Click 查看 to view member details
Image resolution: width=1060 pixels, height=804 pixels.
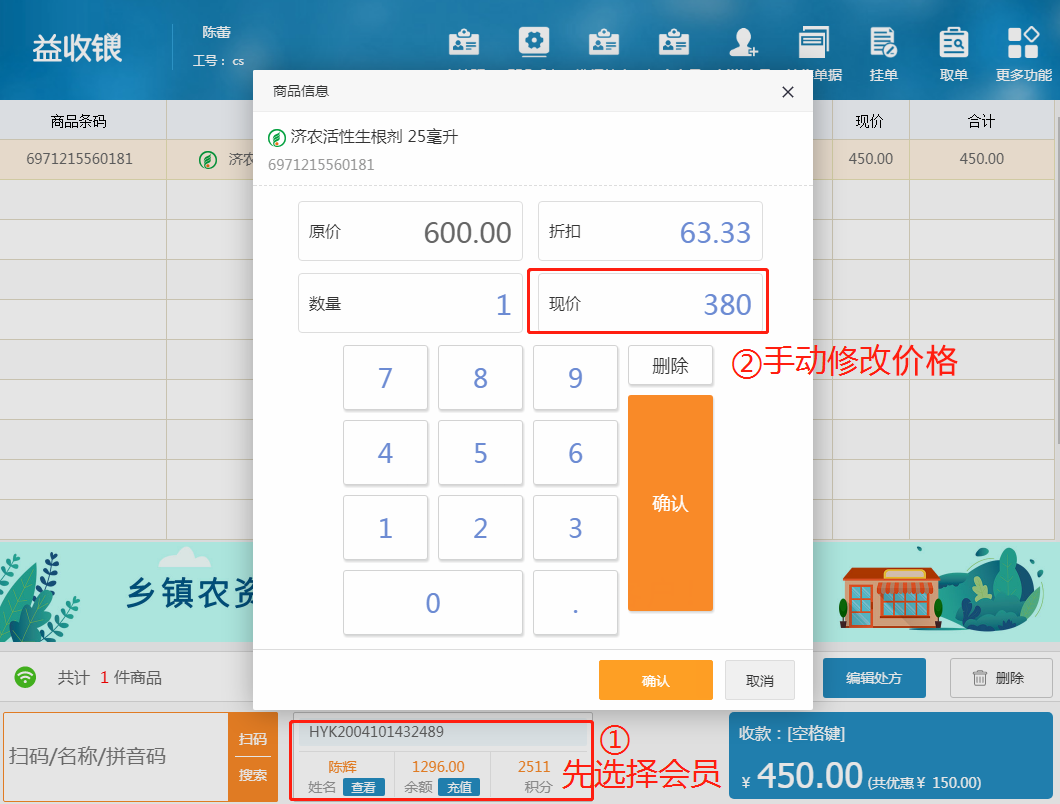364,787
